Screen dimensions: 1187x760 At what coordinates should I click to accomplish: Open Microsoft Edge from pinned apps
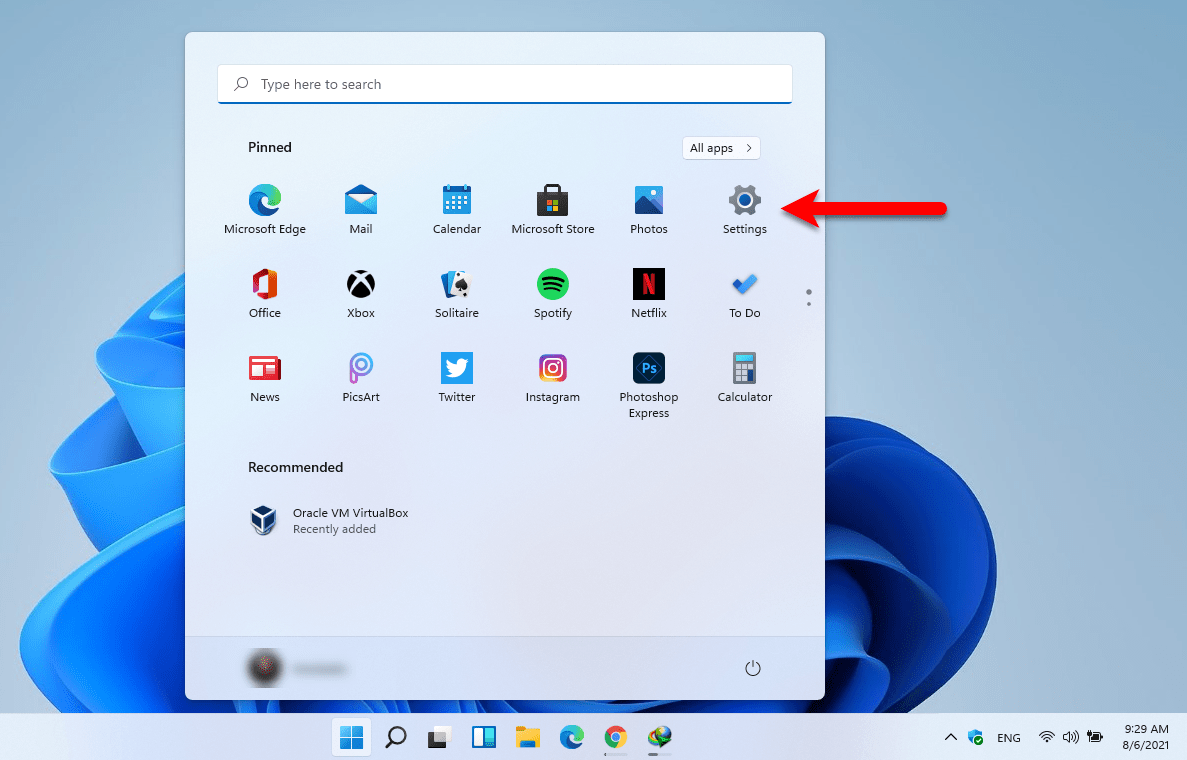pos(265,210)
